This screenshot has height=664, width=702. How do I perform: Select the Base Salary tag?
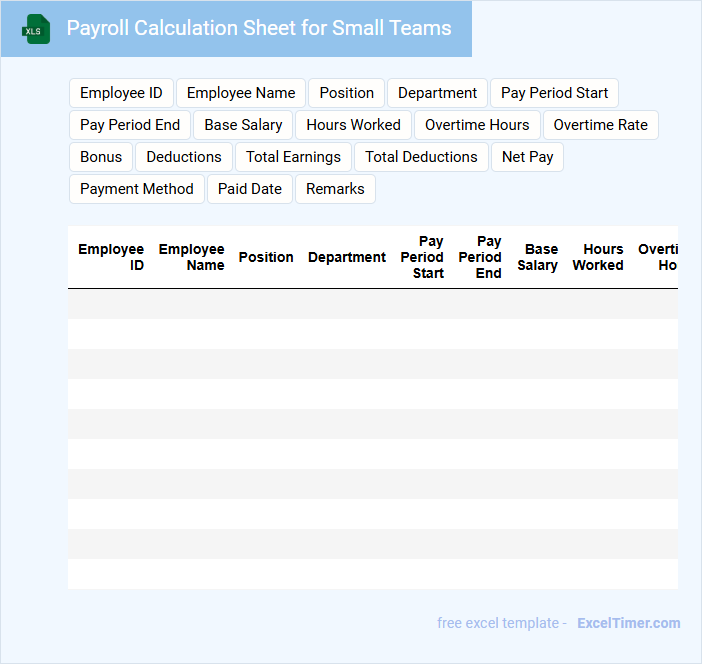(243, 125)
